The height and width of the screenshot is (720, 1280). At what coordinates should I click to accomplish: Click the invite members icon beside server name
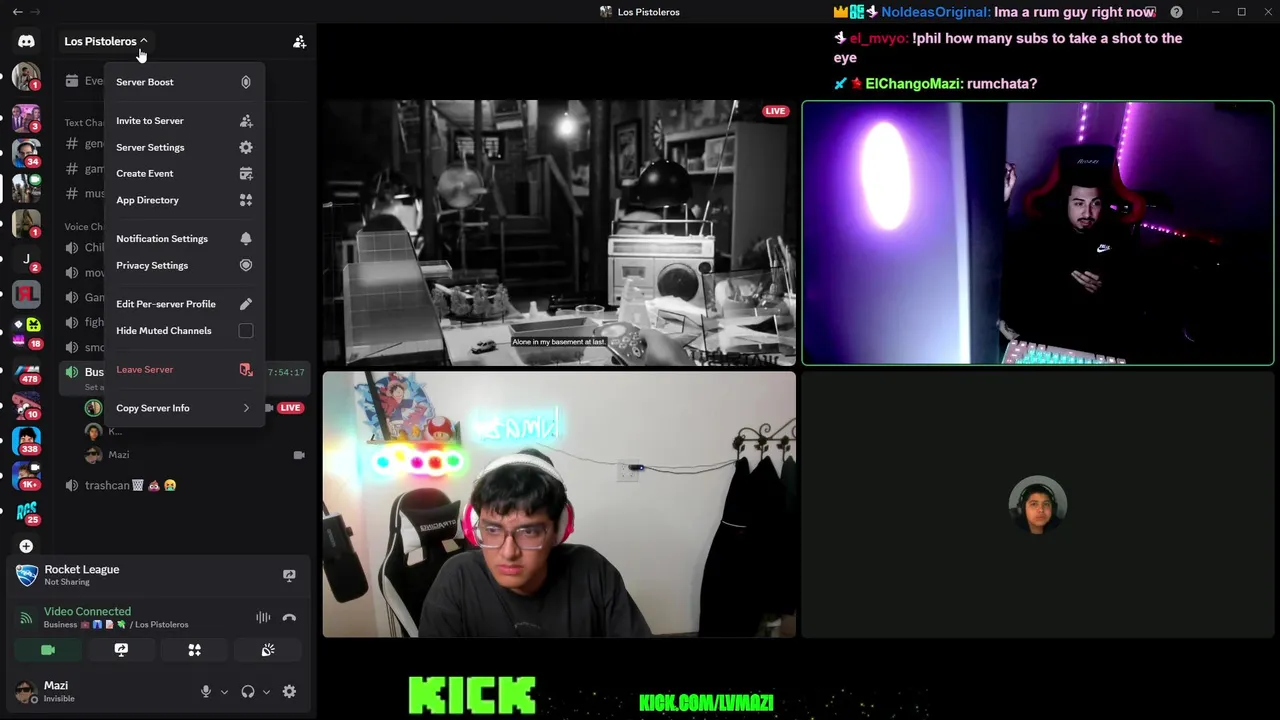(x=299, y=41)
